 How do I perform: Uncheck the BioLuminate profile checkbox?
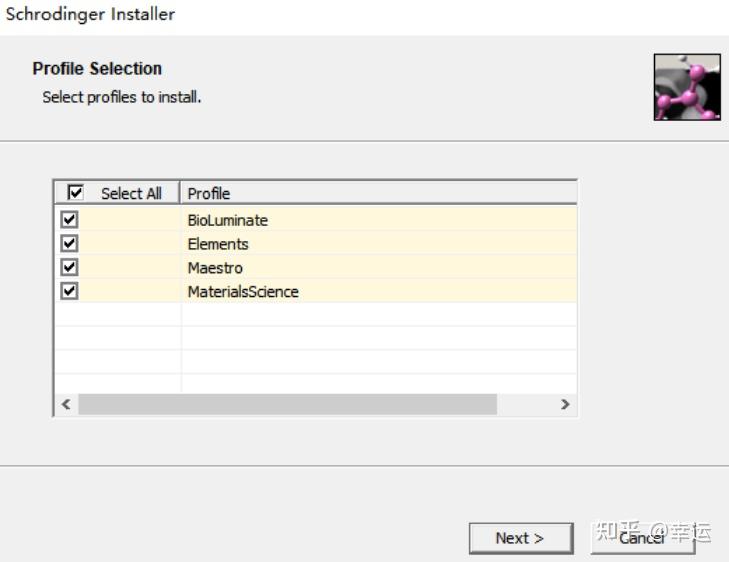tap(69, 219)
